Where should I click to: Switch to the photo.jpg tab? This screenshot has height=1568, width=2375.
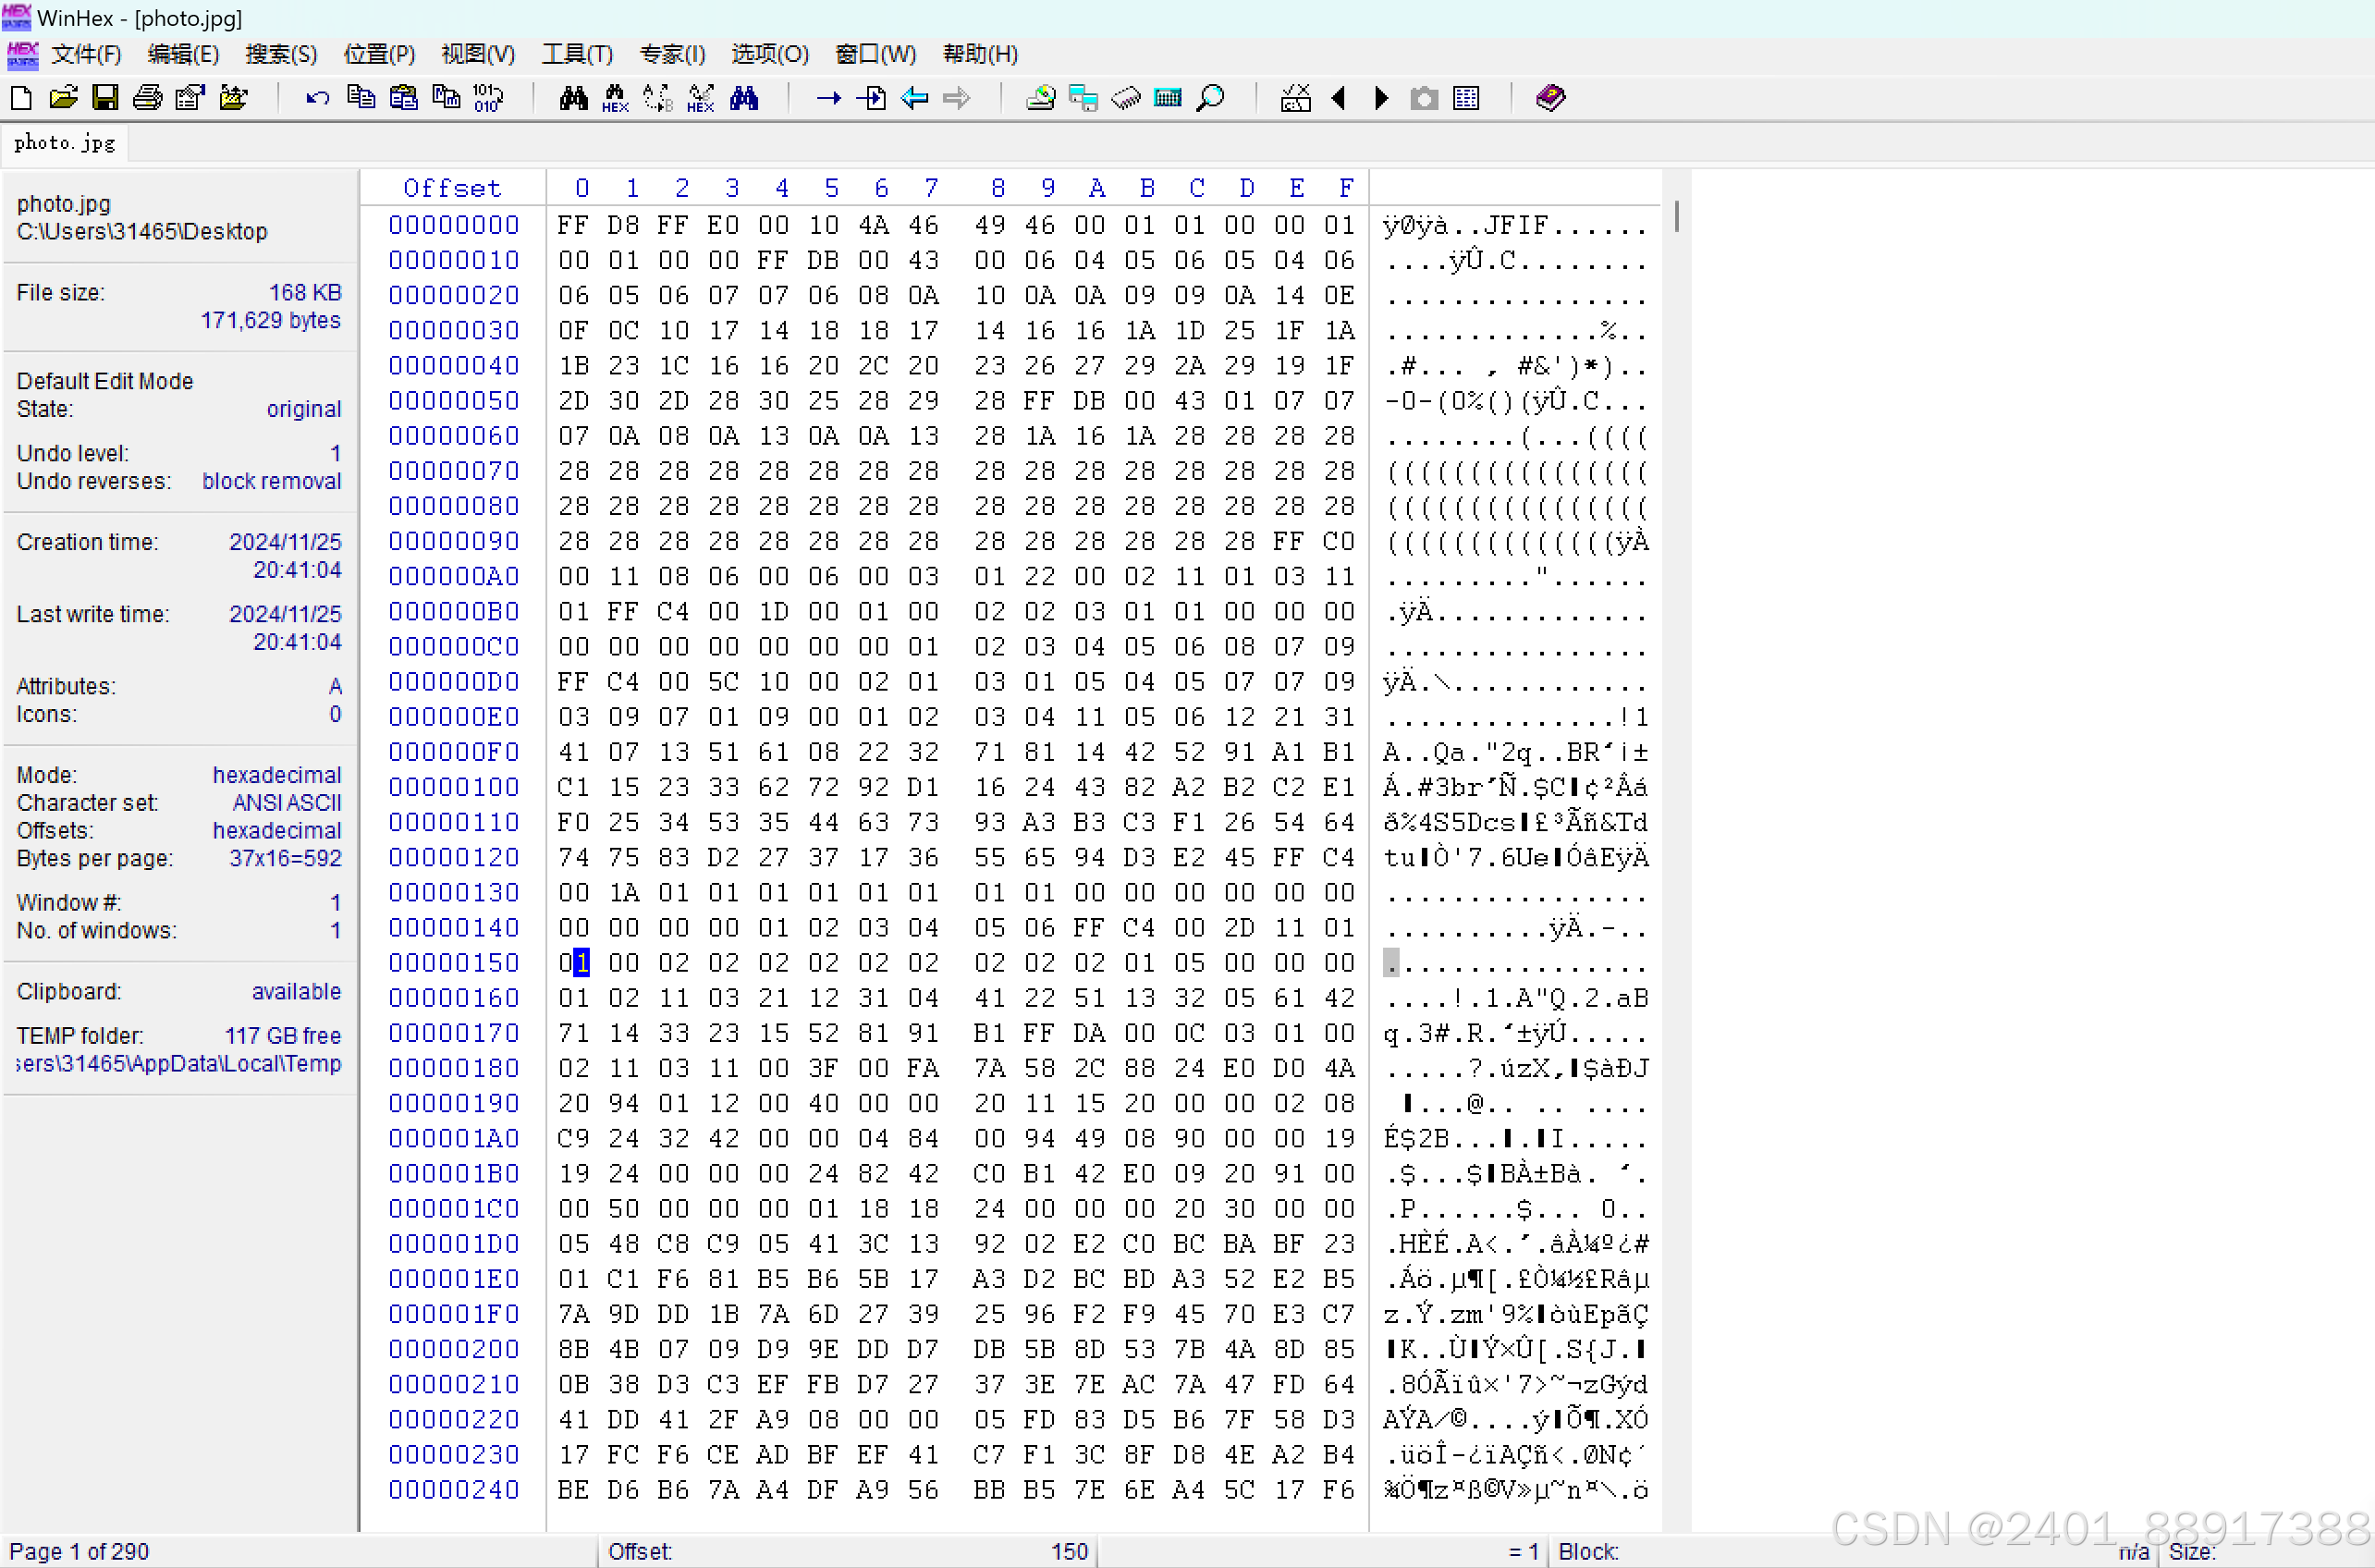click(x=65, y=143)
